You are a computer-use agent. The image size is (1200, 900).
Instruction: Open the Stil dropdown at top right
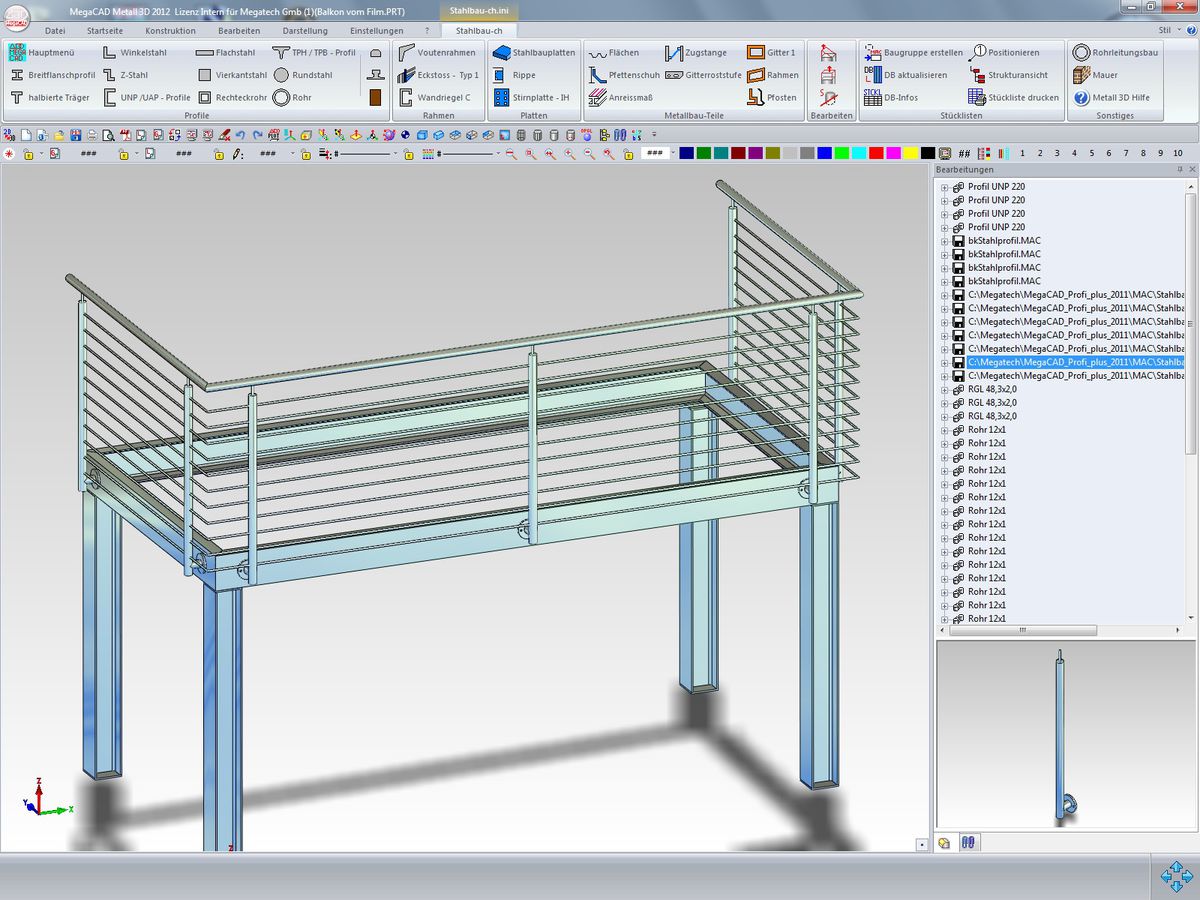click(1169, 31)
